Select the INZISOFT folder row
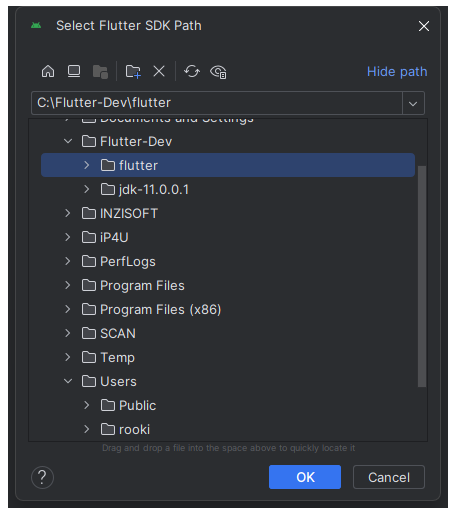The width and height of the screenshot is (459, 514). tap(228, 213)
